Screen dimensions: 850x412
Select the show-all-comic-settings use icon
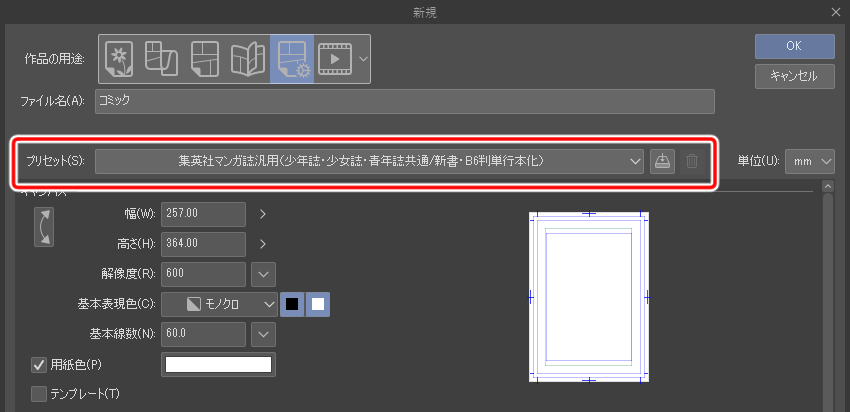click(292, 59)
